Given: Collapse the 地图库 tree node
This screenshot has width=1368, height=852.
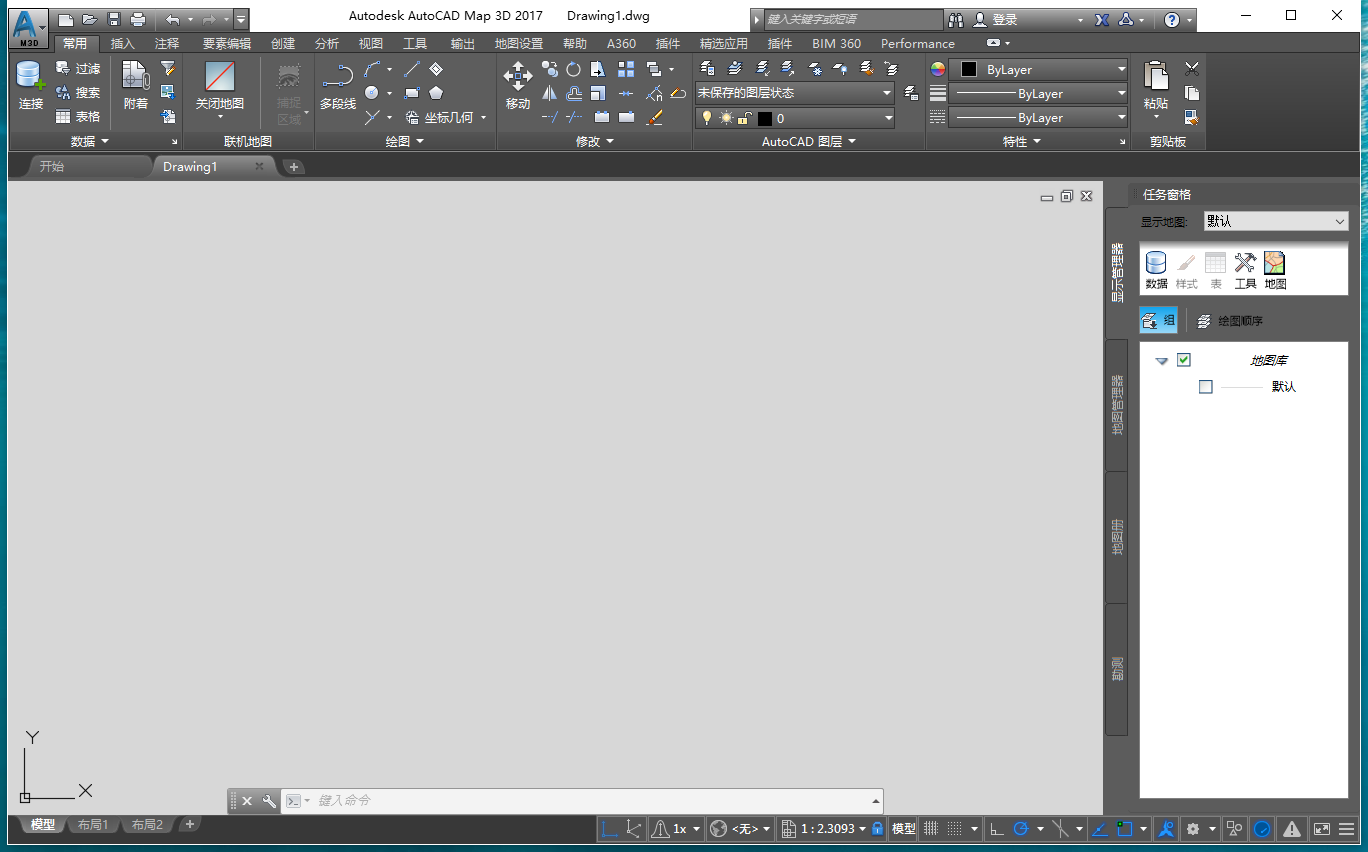Looking at the screenshot, I should tap(1161, 361).
